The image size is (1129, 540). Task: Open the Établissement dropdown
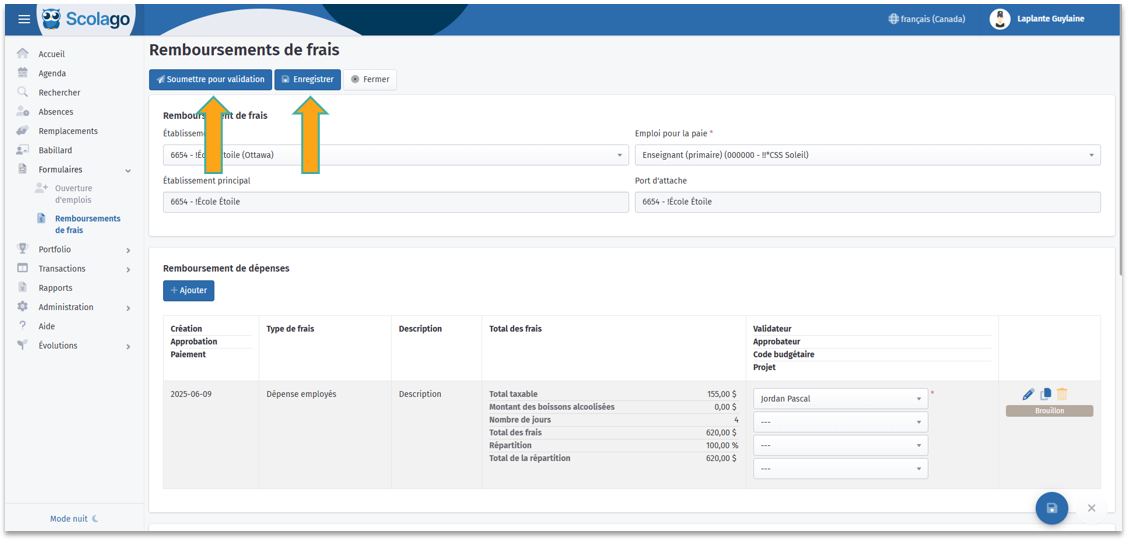pos(395,155)
